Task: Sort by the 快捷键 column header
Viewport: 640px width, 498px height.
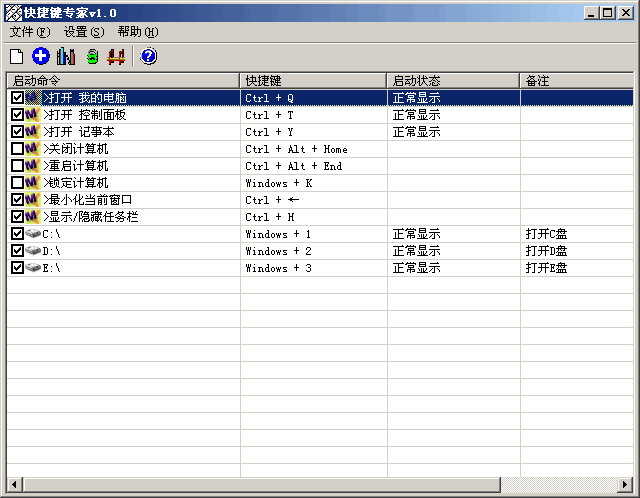Action: (x=313, y=81)
